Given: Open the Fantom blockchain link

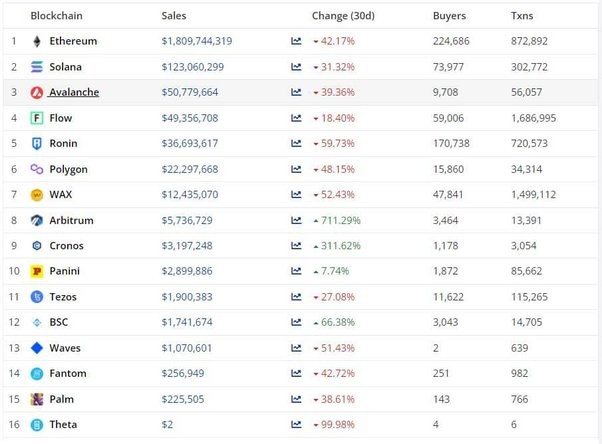Looking at the screenshot, I should 68,373.
